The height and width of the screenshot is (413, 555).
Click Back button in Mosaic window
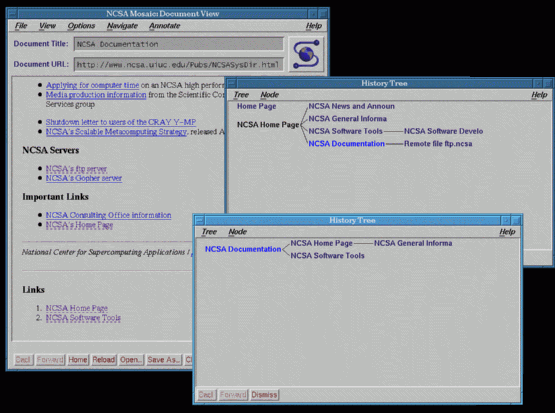click(x=23, y=360)
